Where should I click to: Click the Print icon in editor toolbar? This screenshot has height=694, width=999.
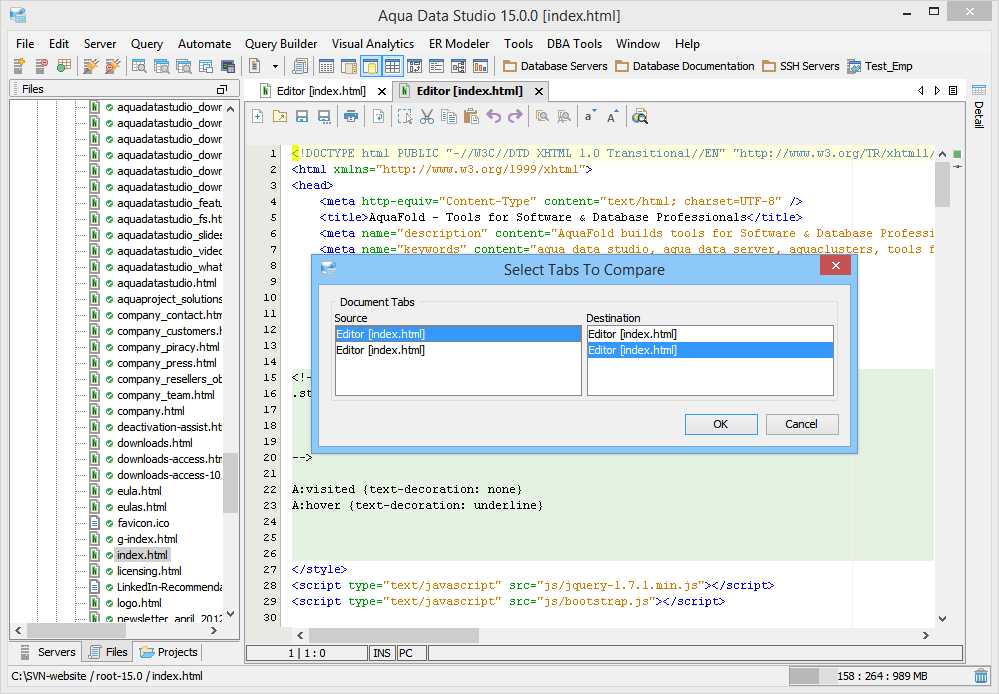coord(351,117)
